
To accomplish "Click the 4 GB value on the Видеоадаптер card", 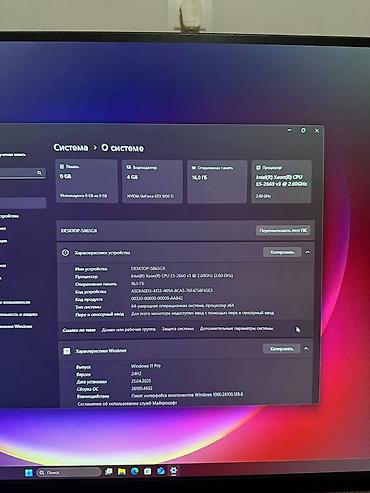I will tap(132, 177).
